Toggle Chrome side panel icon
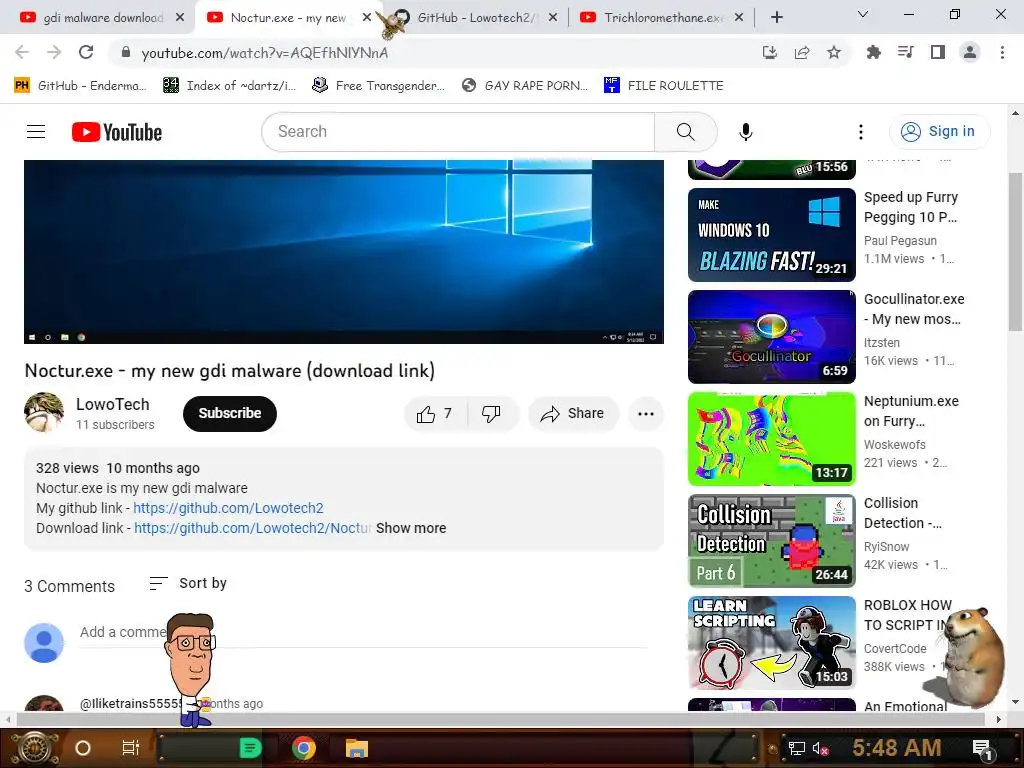This screenshot has height=768, width=1024. tap(938, 52)
